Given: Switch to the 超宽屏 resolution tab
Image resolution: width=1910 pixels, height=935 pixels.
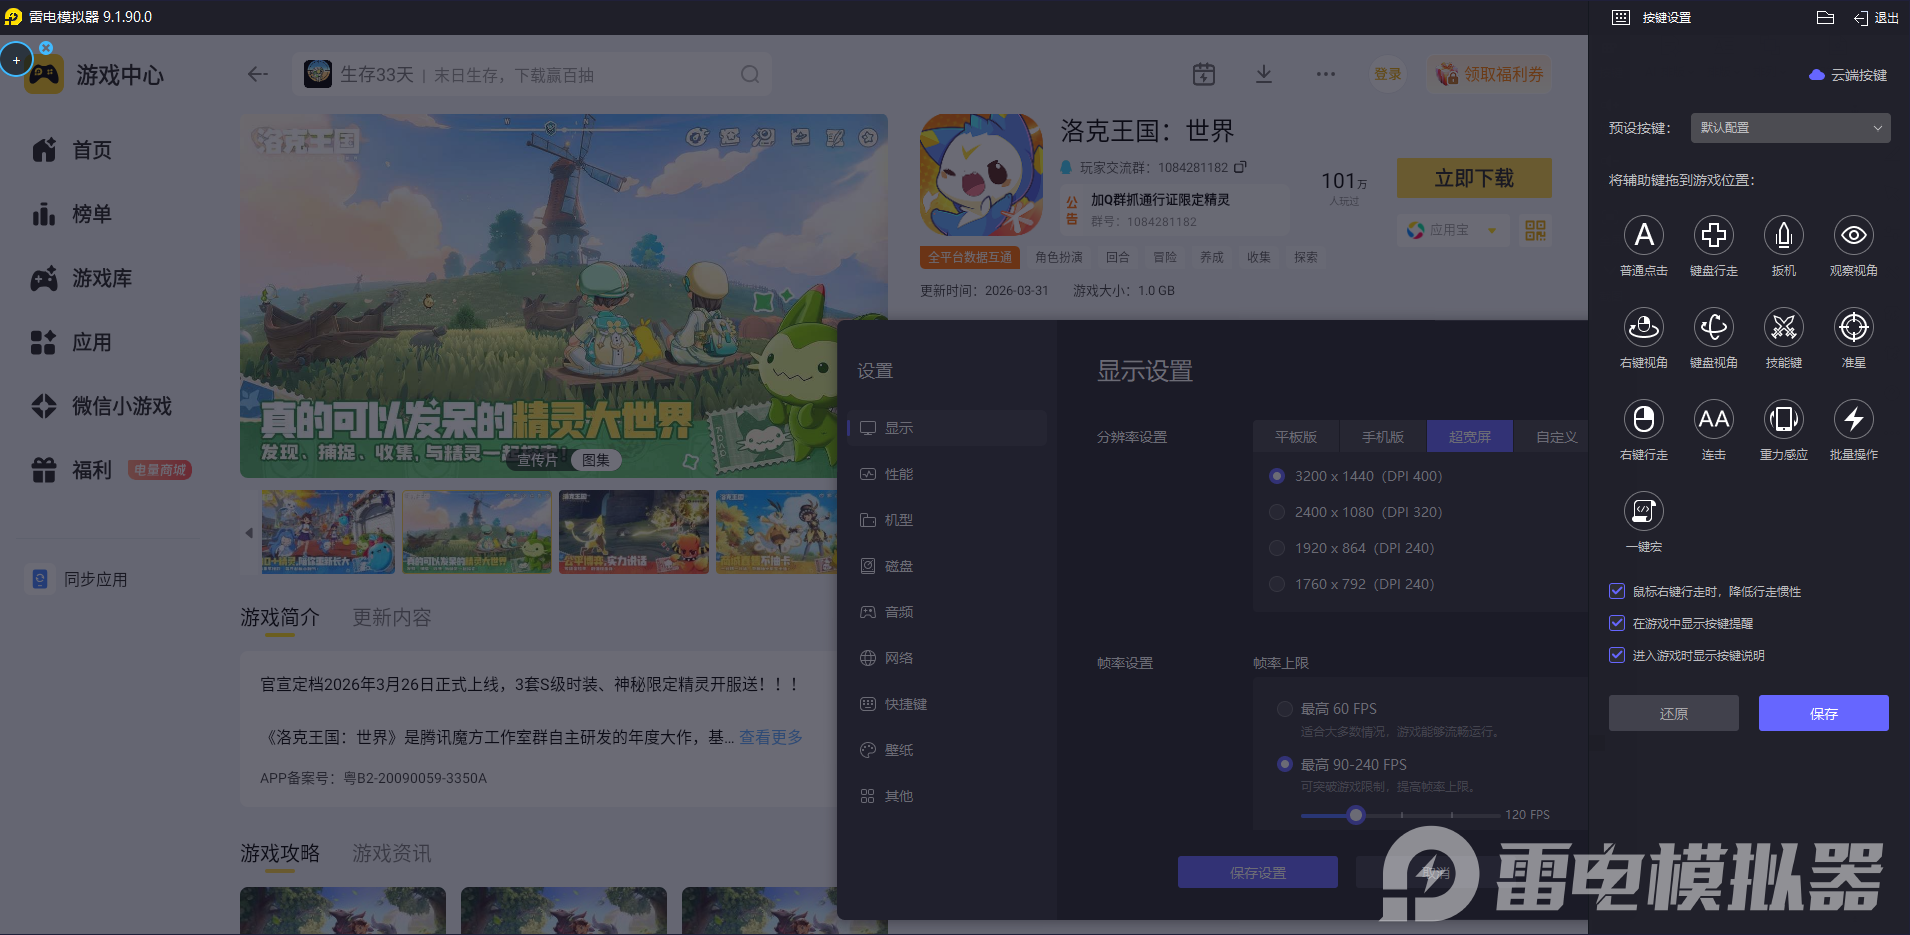Looking at the screenshot, I should [x=1470, y=437].
